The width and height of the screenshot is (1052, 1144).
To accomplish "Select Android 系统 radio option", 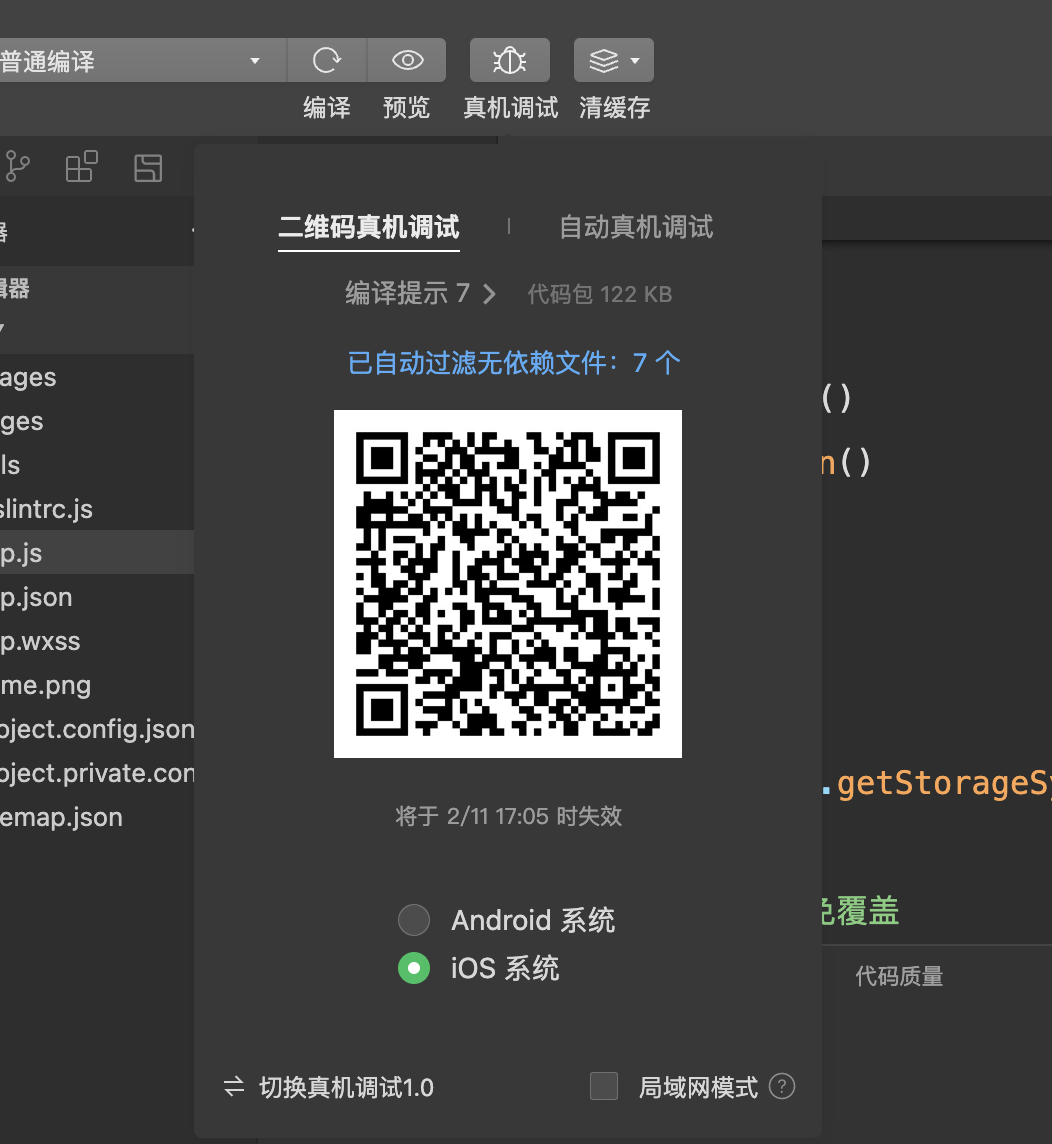I will pos(414,920).
